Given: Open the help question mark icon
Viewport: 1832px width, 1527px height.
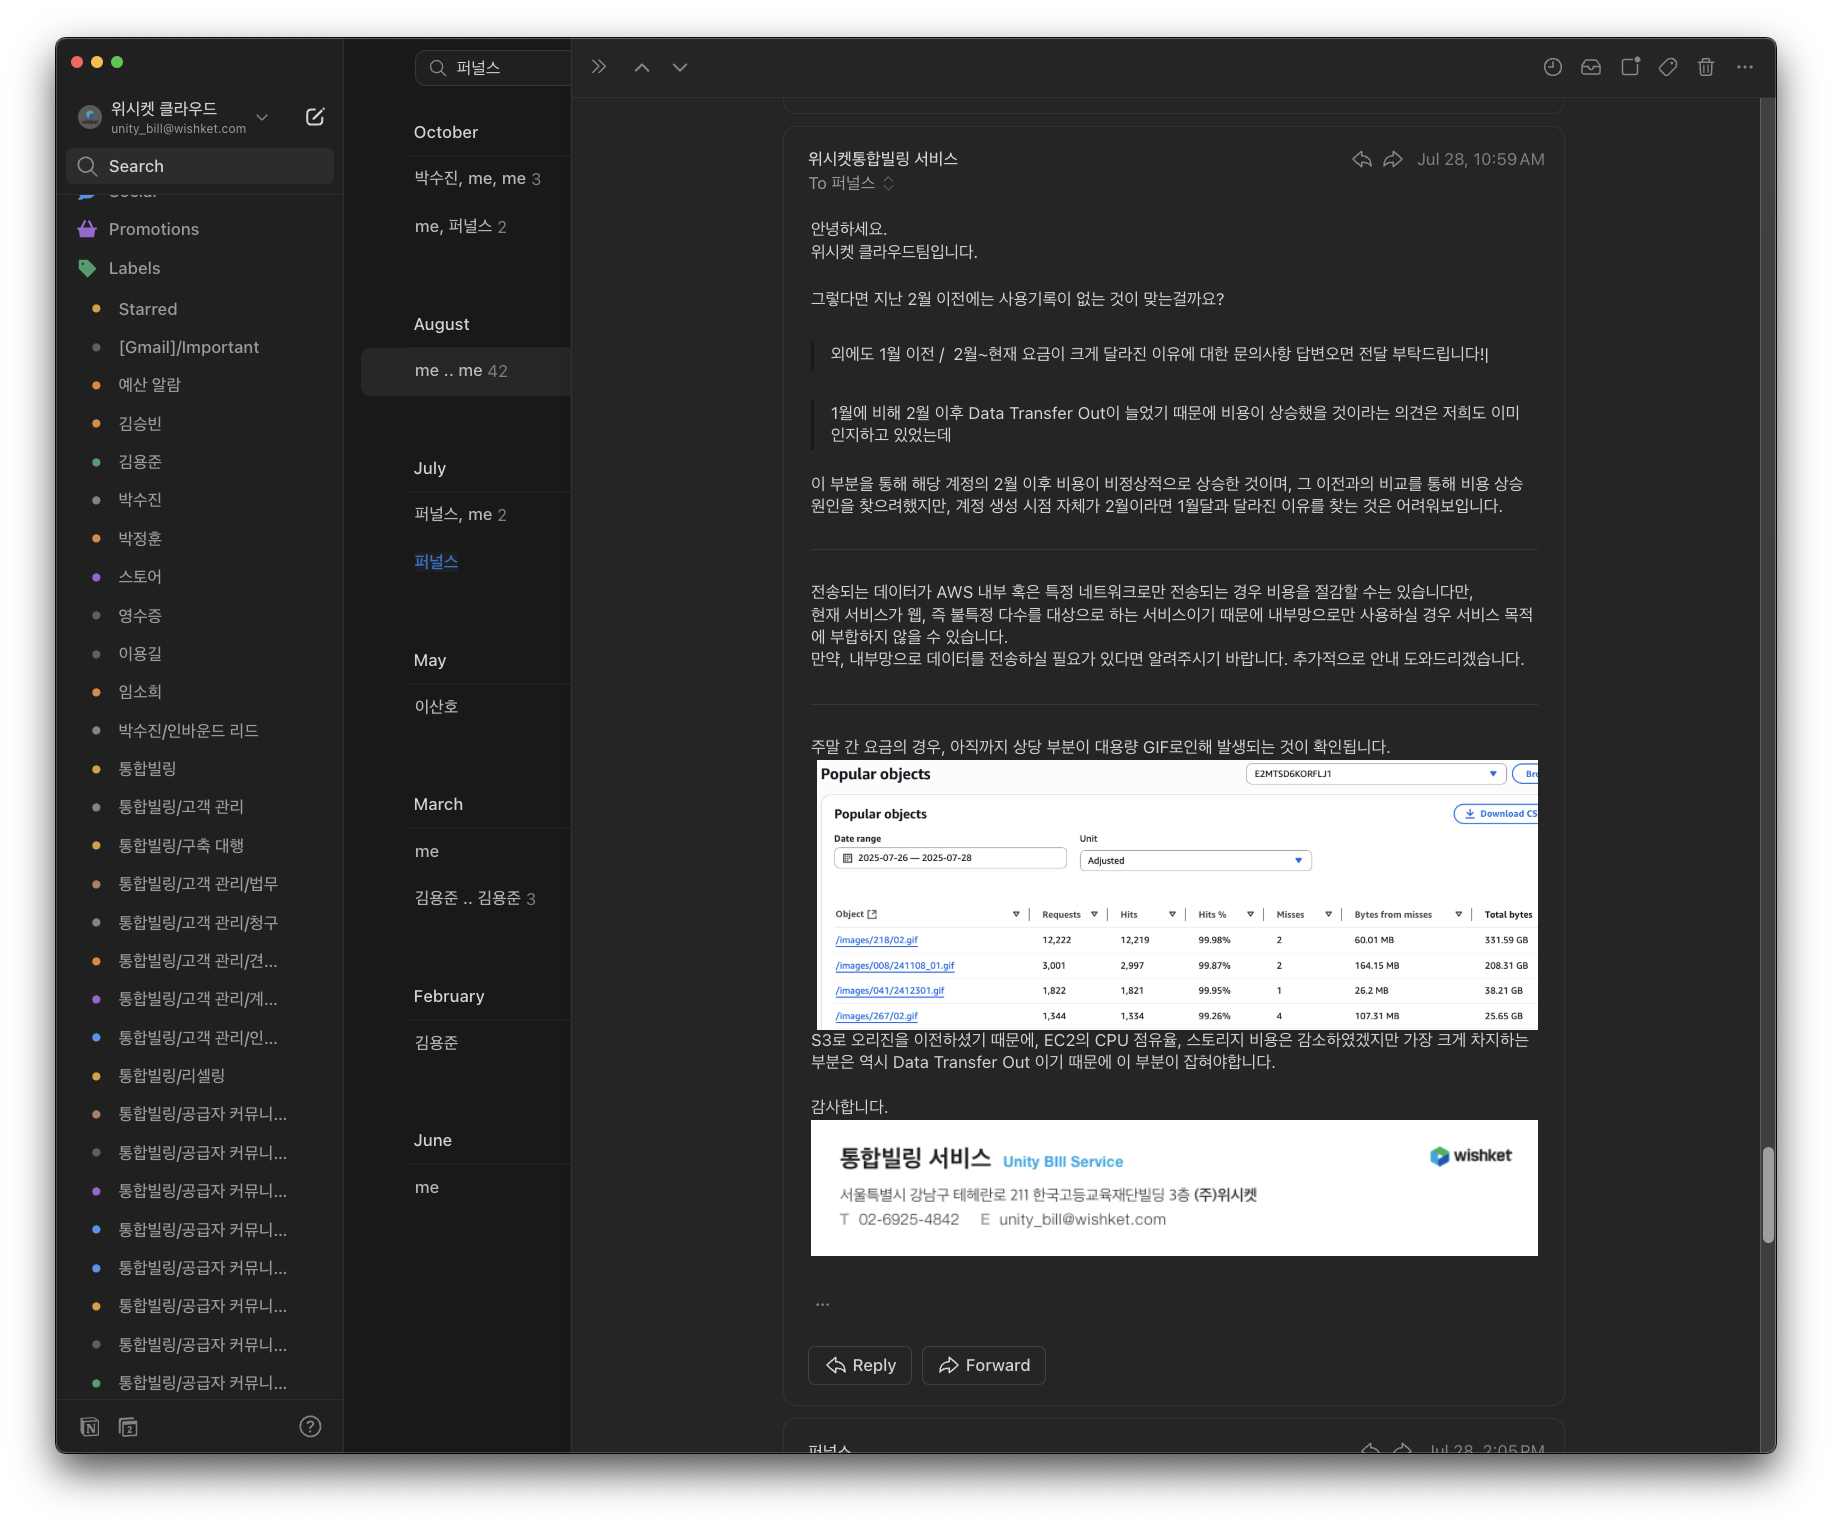Looking at the screenshot, I should (310, 1426).
